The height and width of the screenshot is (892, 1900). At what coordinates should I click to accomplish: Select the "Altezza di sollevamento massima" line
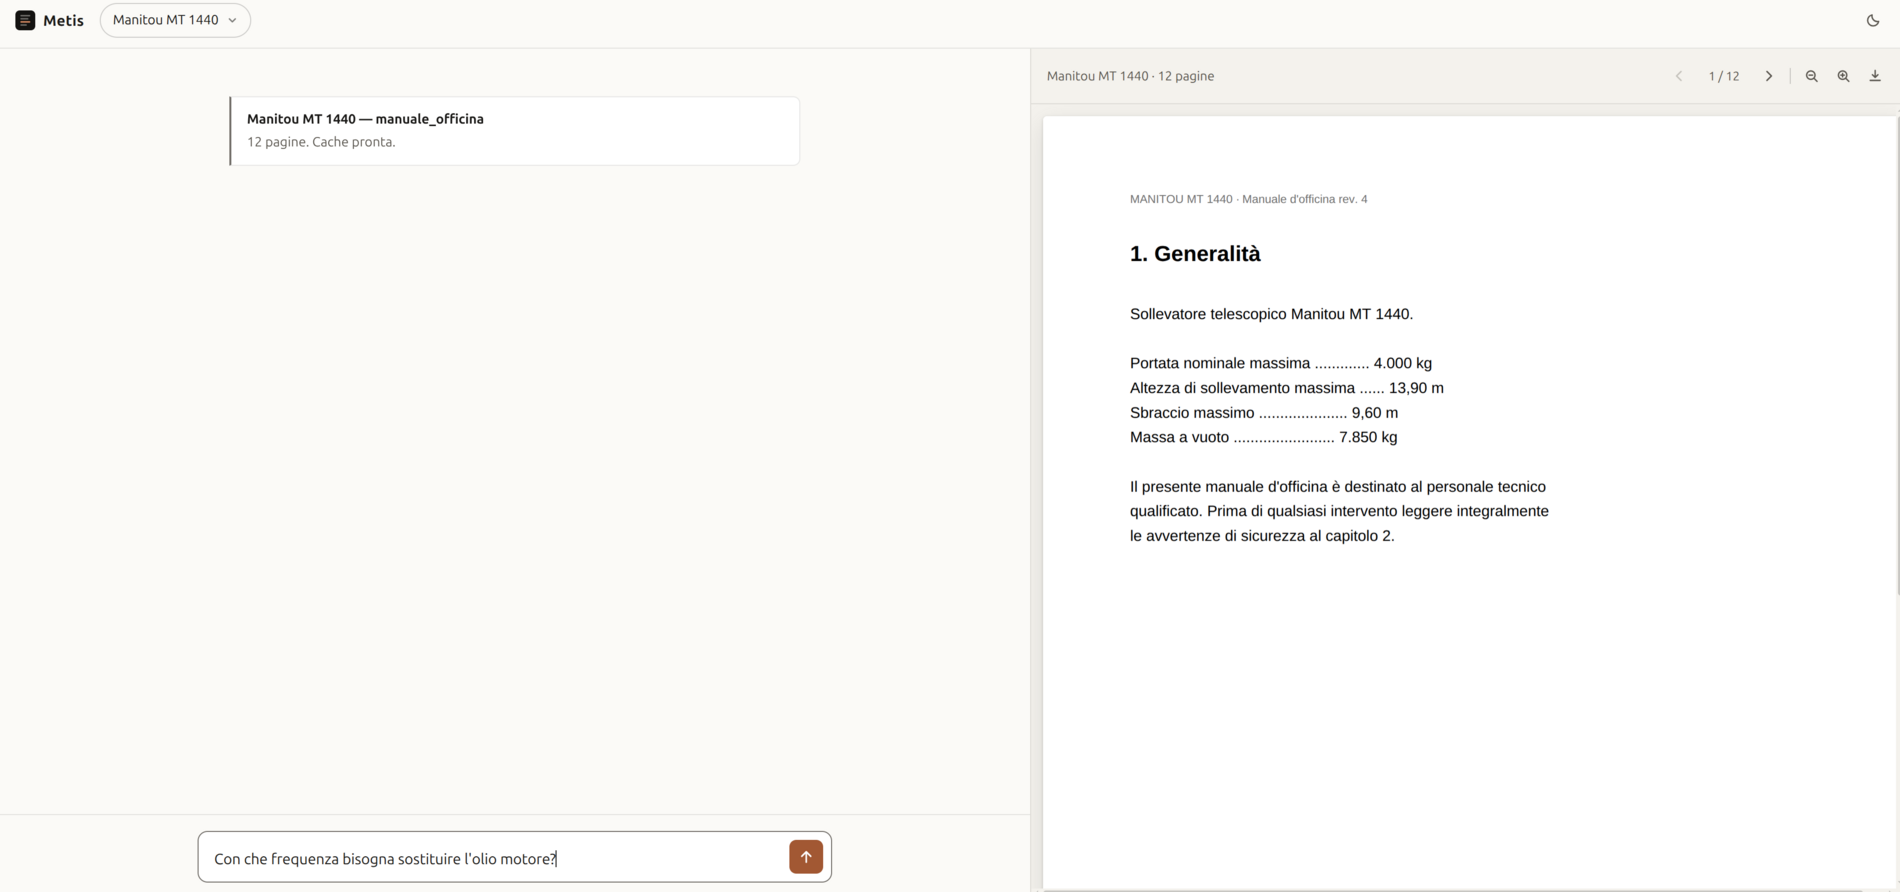point(1287,388)
